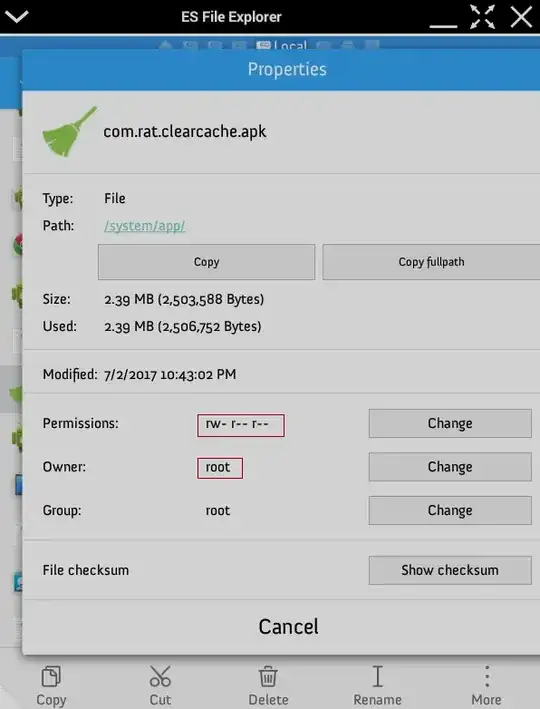Open the More options dots
This screenshot has height=709, width=540.
[487, 676]
